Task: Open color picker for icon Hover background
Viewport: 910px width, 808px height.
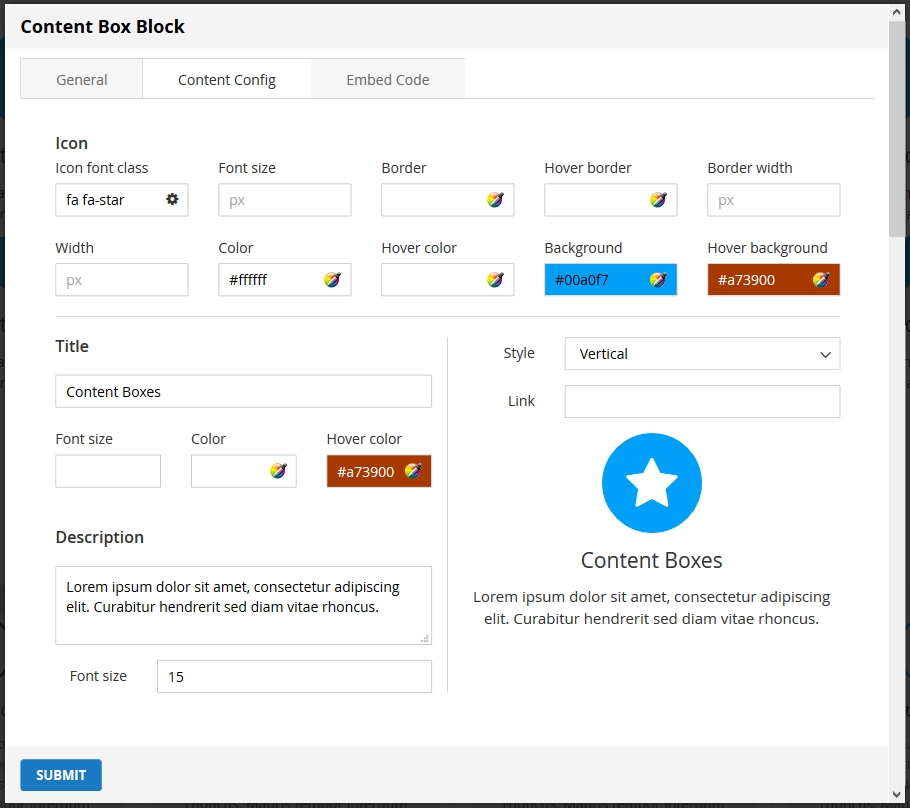Action: tap(821, 280)
